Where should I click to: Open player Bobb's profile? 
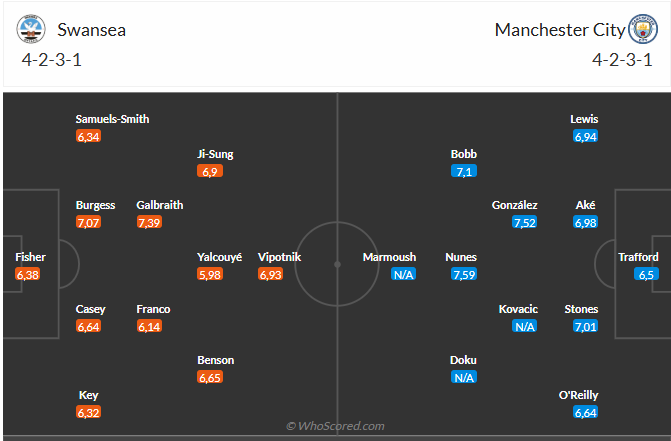click(x=464, y=155)
